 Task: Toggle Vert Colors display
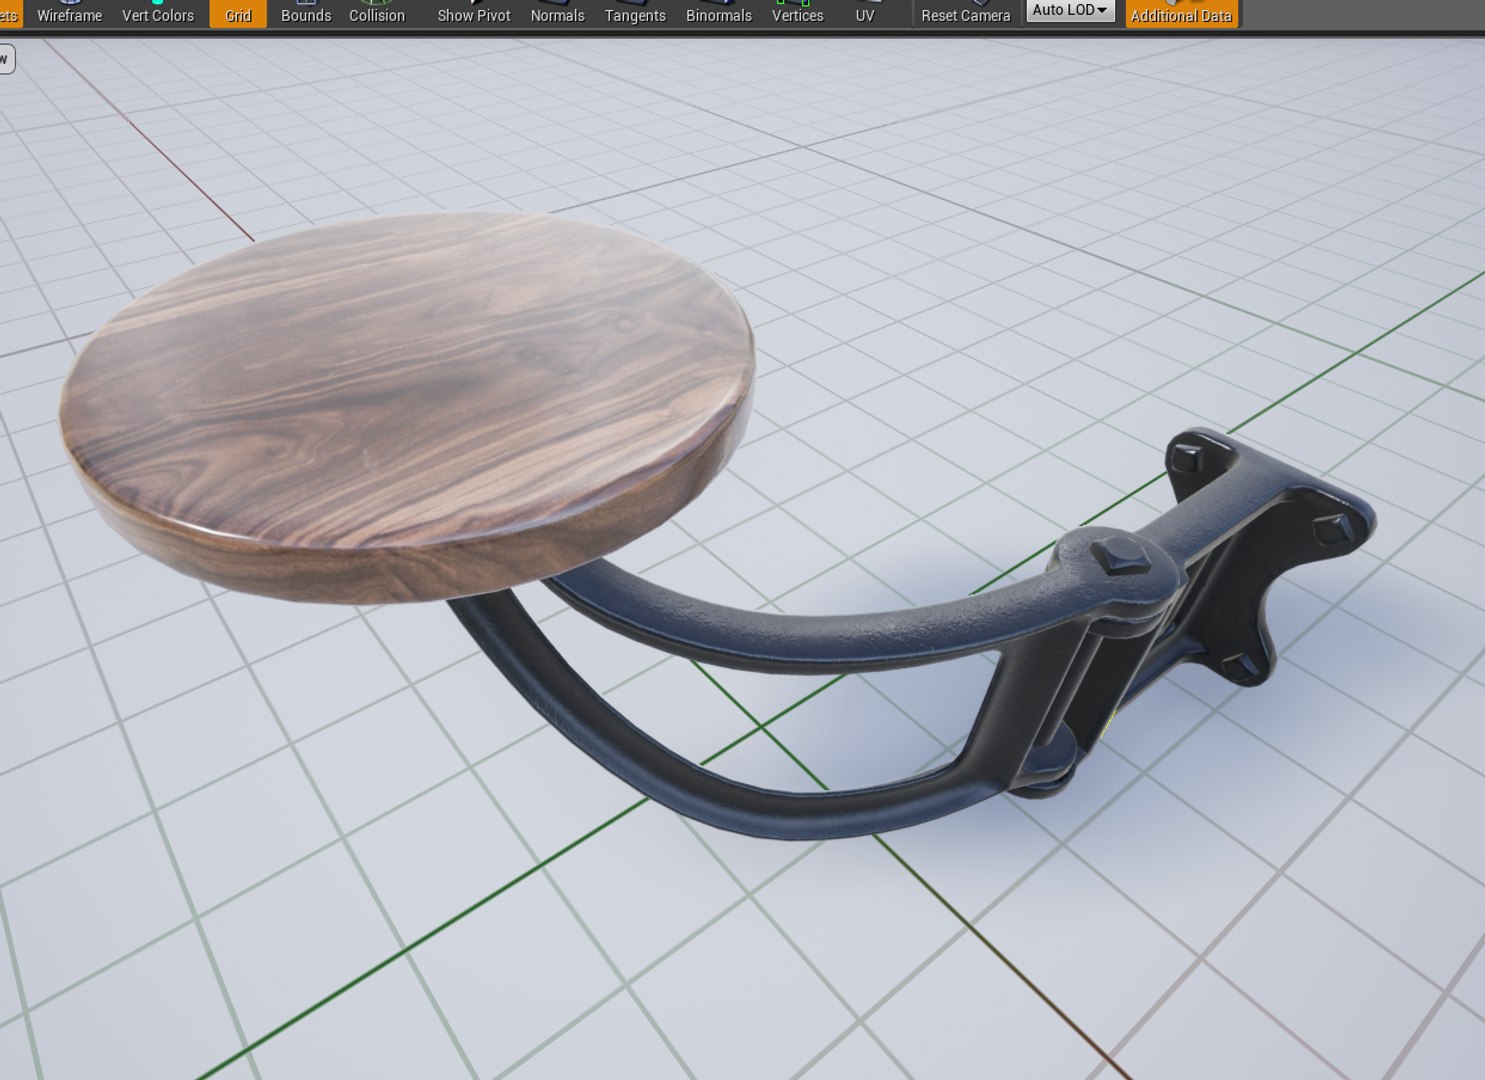click(158, 14)
